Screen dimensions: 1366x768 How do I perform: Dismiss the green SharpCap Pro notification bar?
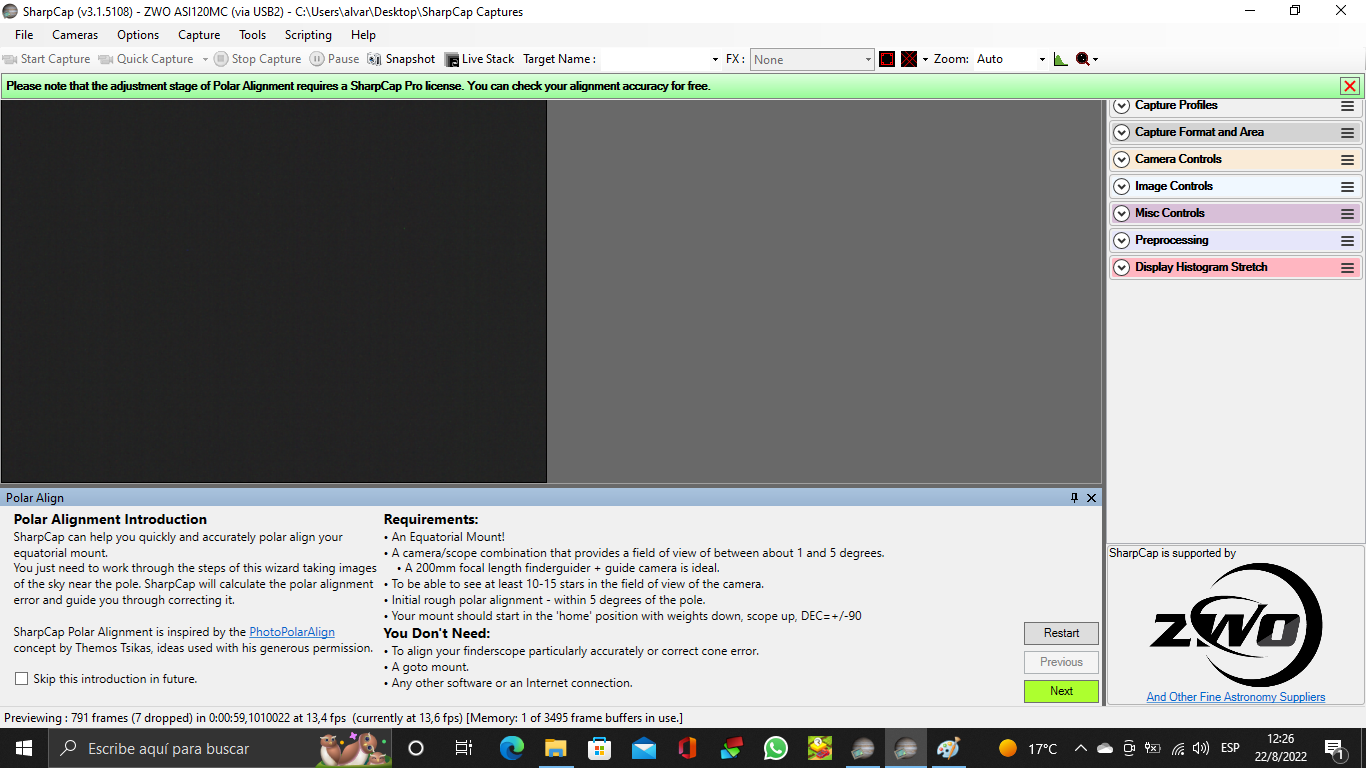(1350, 86)
